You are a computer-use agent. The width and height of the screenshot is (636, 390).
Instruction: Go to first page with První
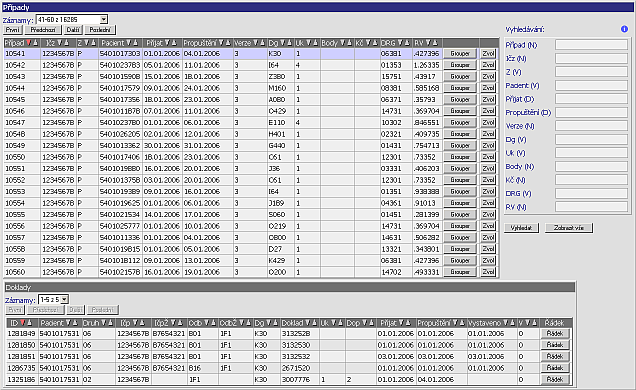point(13,30)
